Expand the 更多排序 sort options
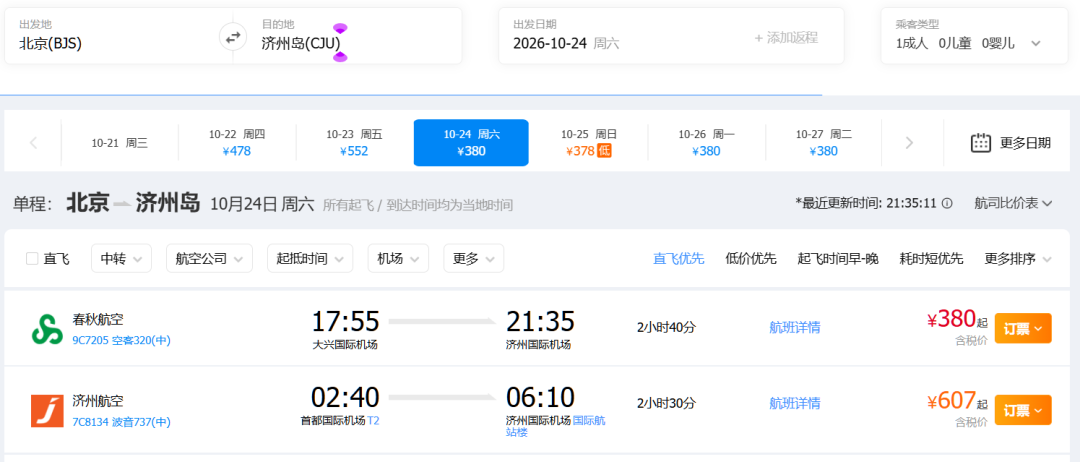 pos(1018,260)
